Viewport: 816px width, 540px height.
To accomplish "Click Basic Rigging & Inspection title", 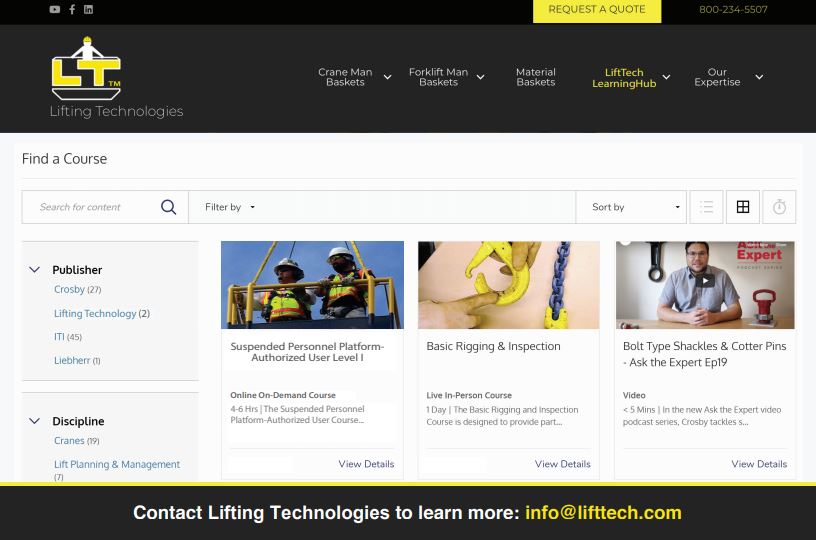I will (493, 346).
